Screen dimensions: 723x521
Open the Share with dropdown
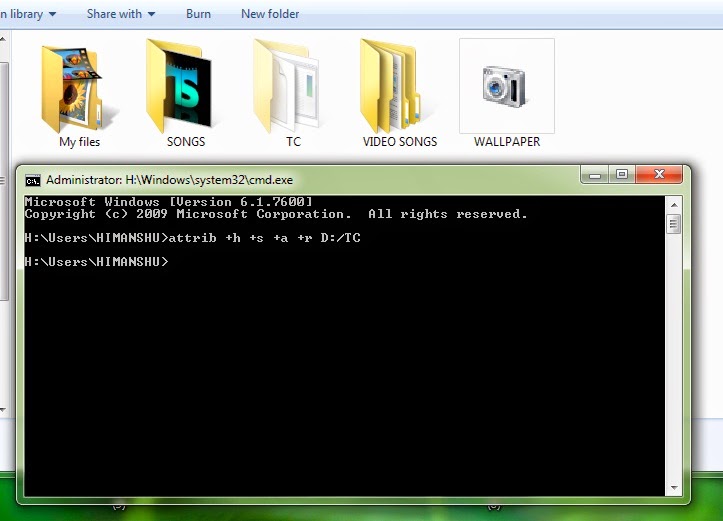click(121, 14)
